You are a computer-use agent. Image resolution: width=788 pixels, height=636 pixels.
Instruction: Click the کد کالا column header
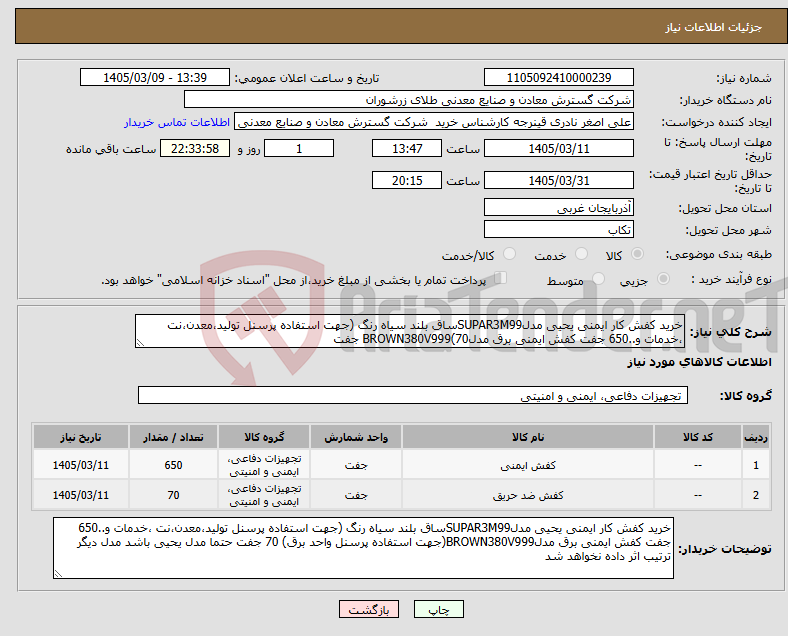point(698,437)
